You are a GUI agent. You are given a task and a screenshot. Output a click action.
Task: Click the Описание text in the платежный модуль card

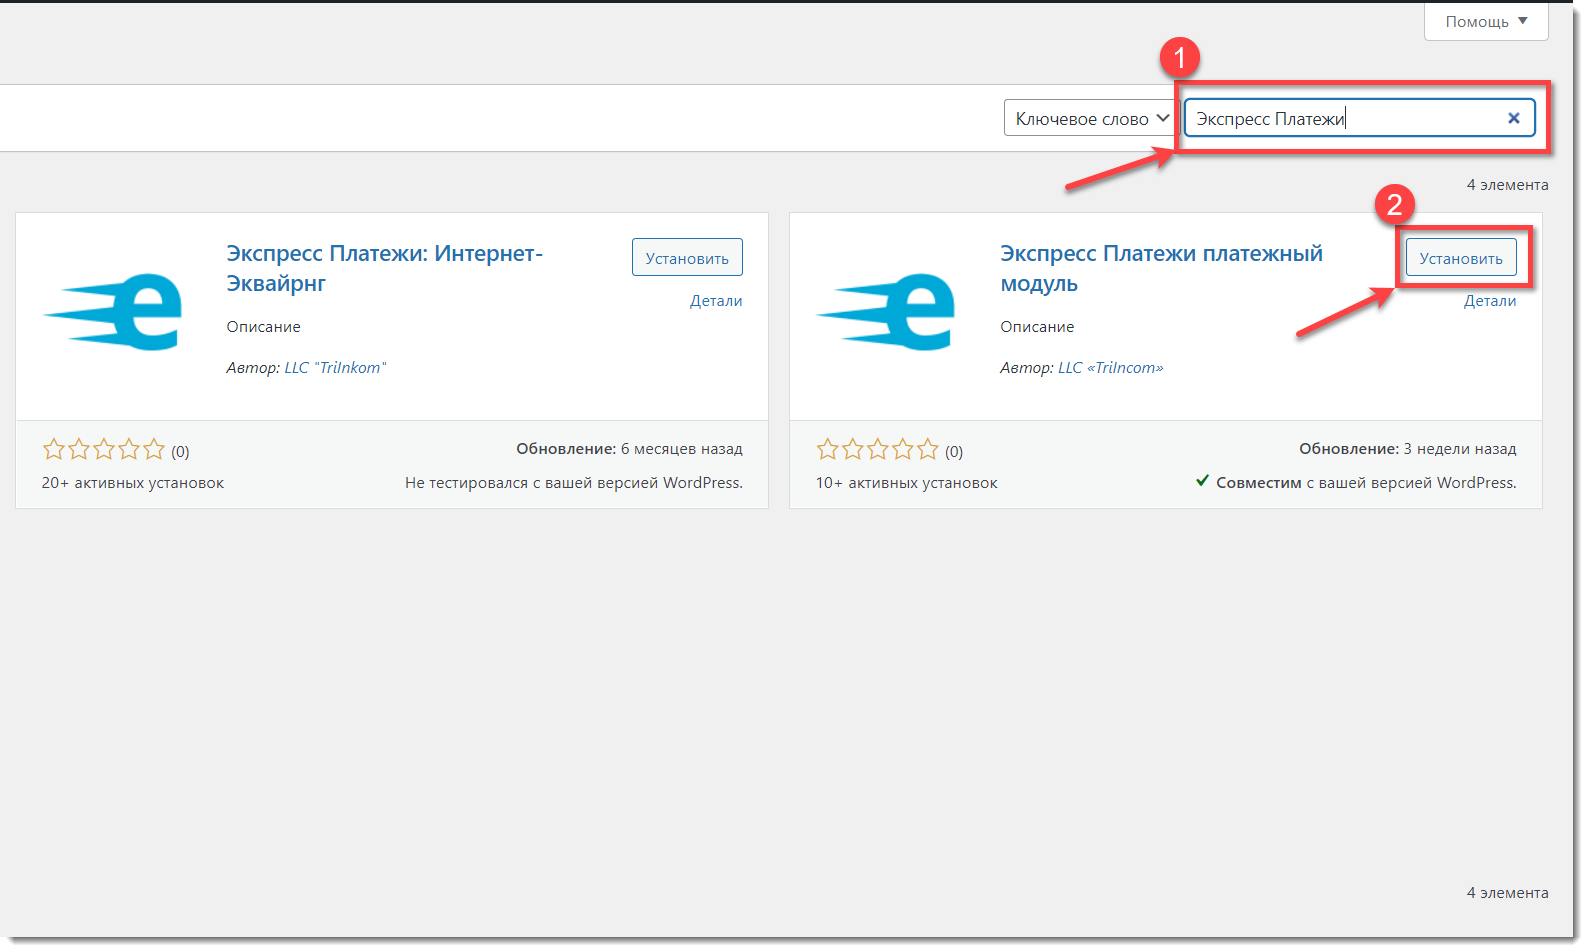tap(1037, 327)
